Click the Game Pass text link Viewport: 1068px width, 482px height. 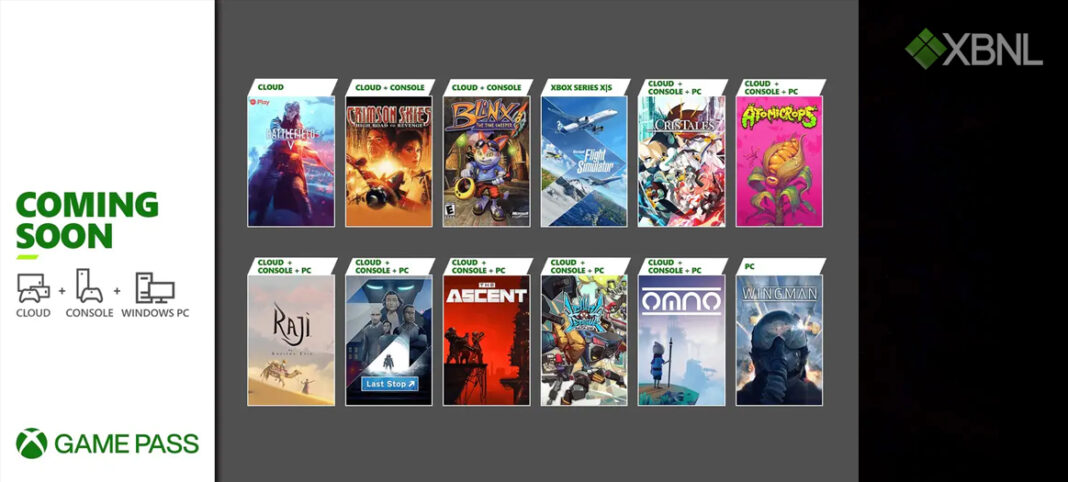click(127, 444)
